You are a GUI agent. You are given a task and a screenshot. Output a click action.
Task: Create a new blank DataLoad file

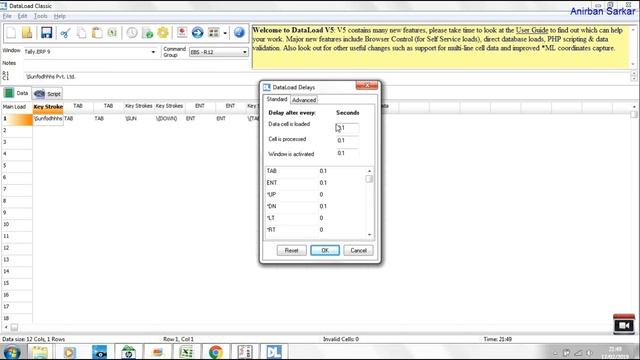coord(11,33)
